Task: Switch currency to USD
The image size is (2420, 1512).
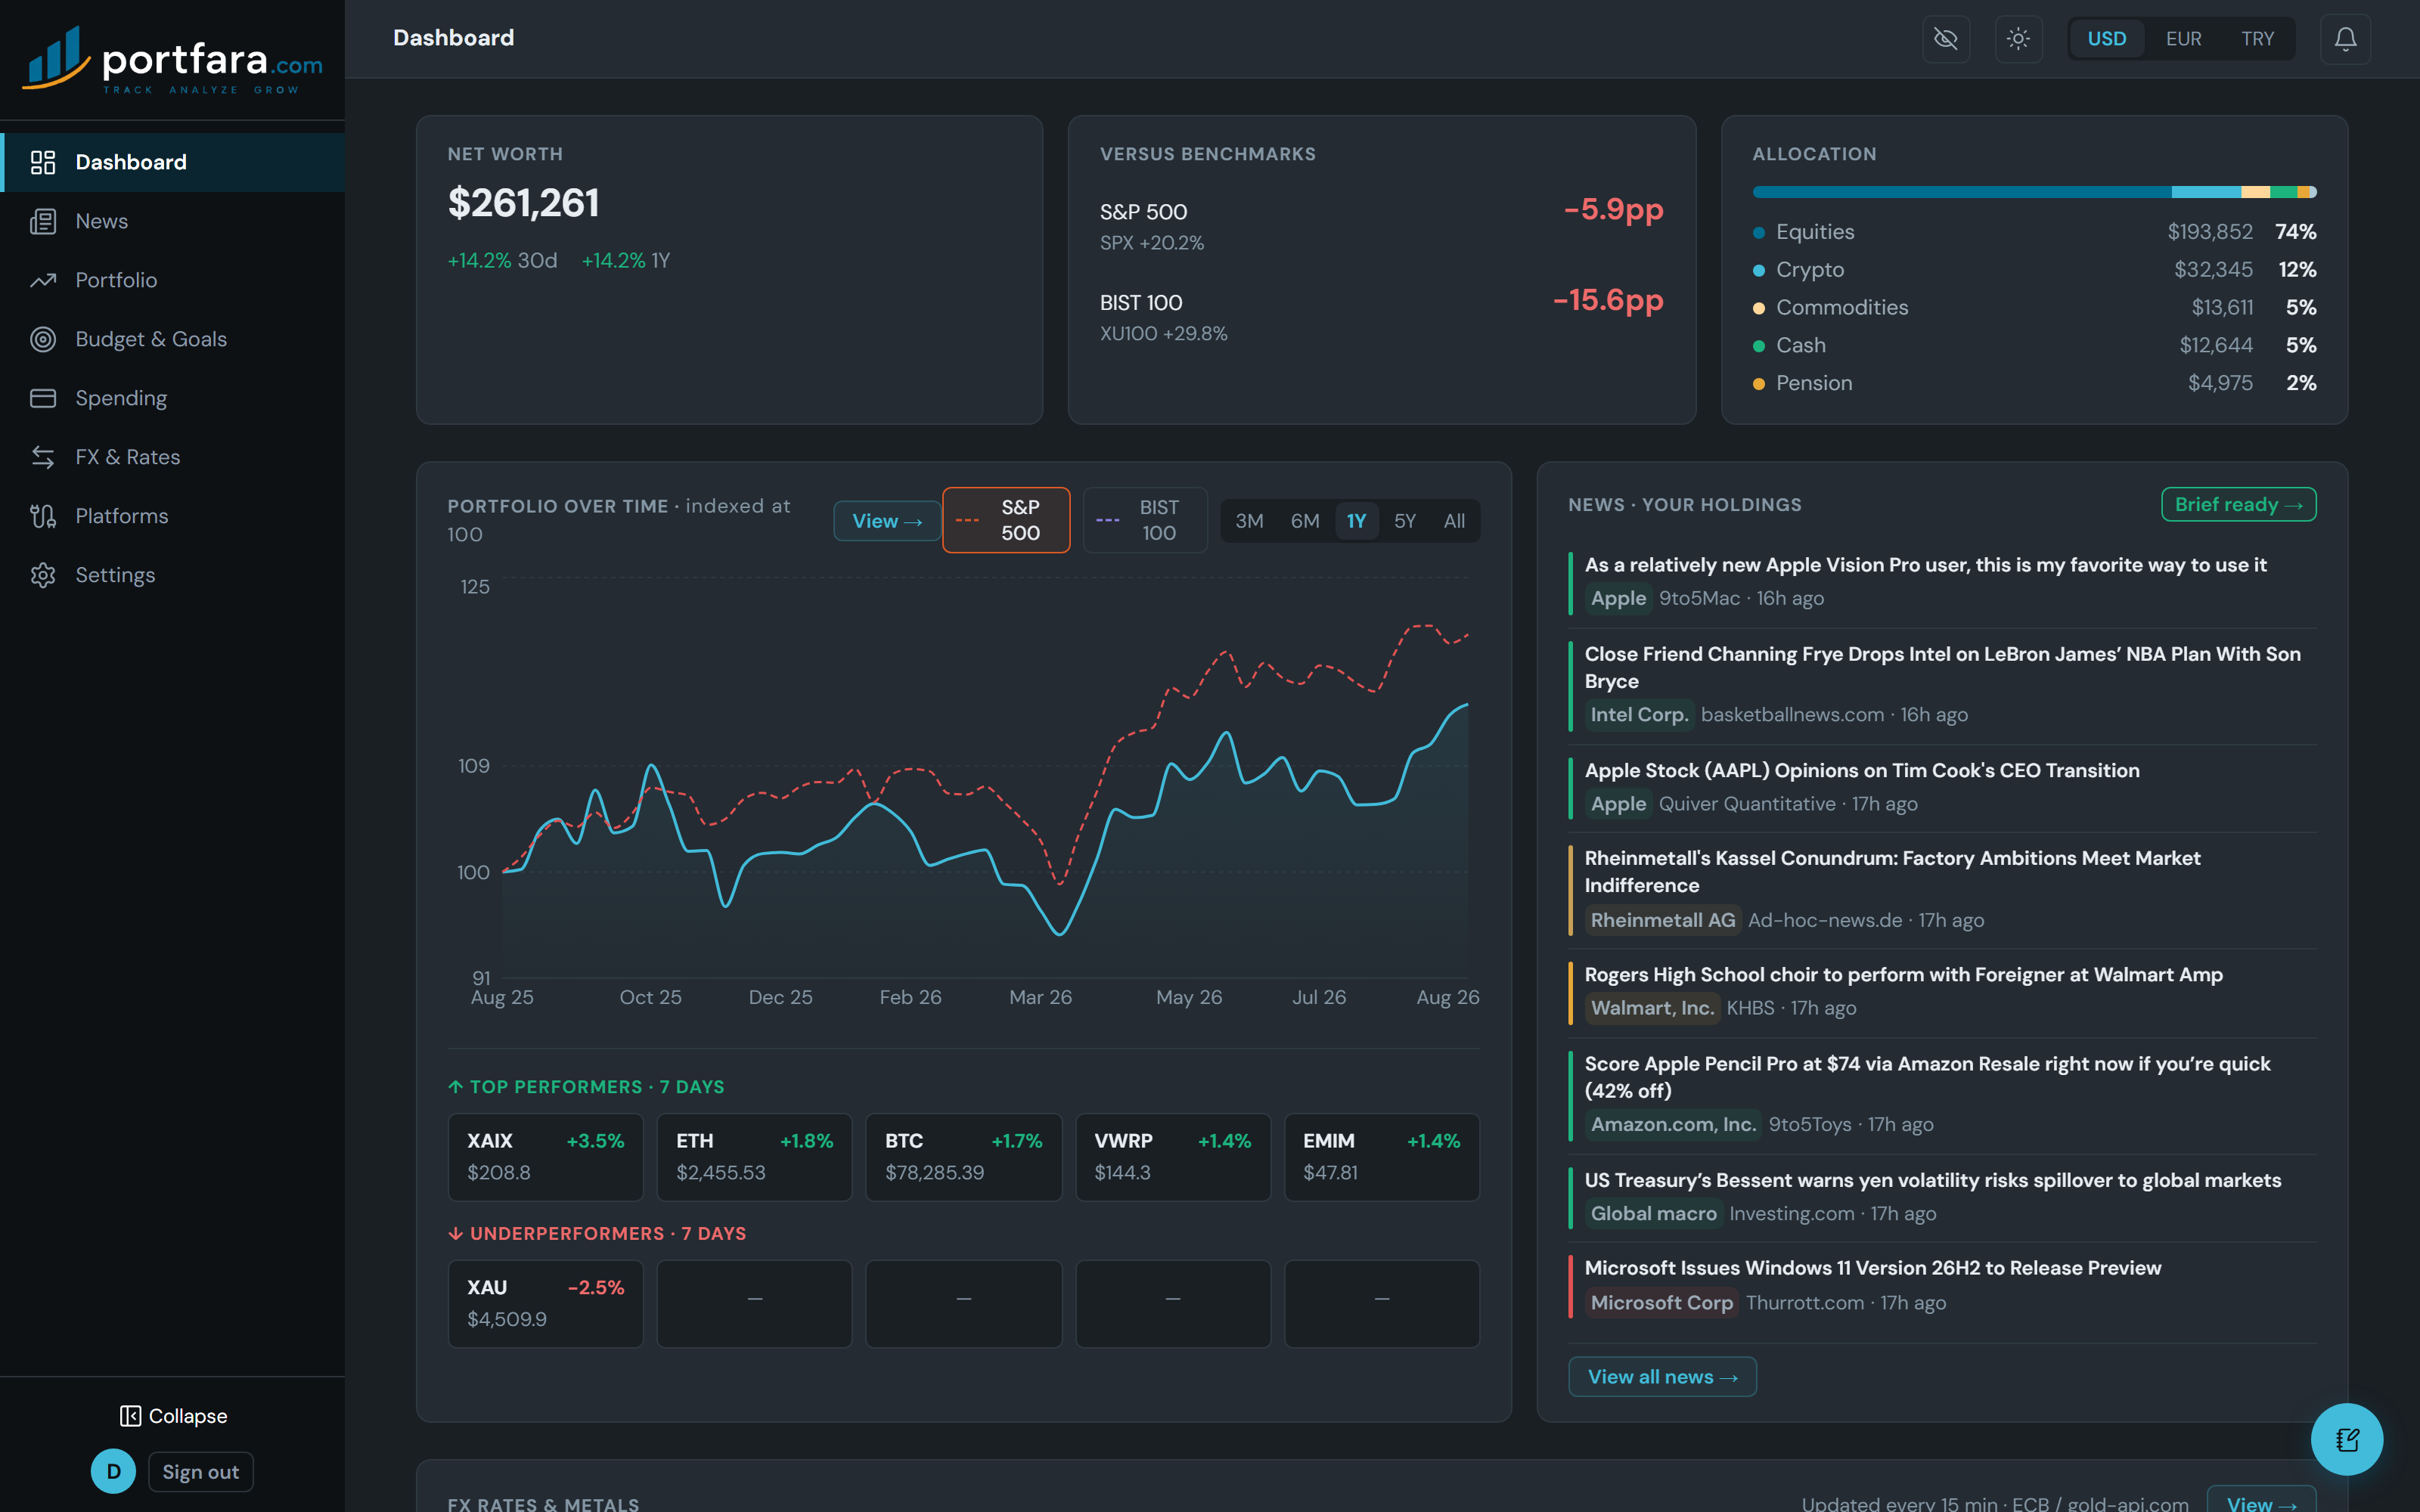Action: [x=2107, y=39]
